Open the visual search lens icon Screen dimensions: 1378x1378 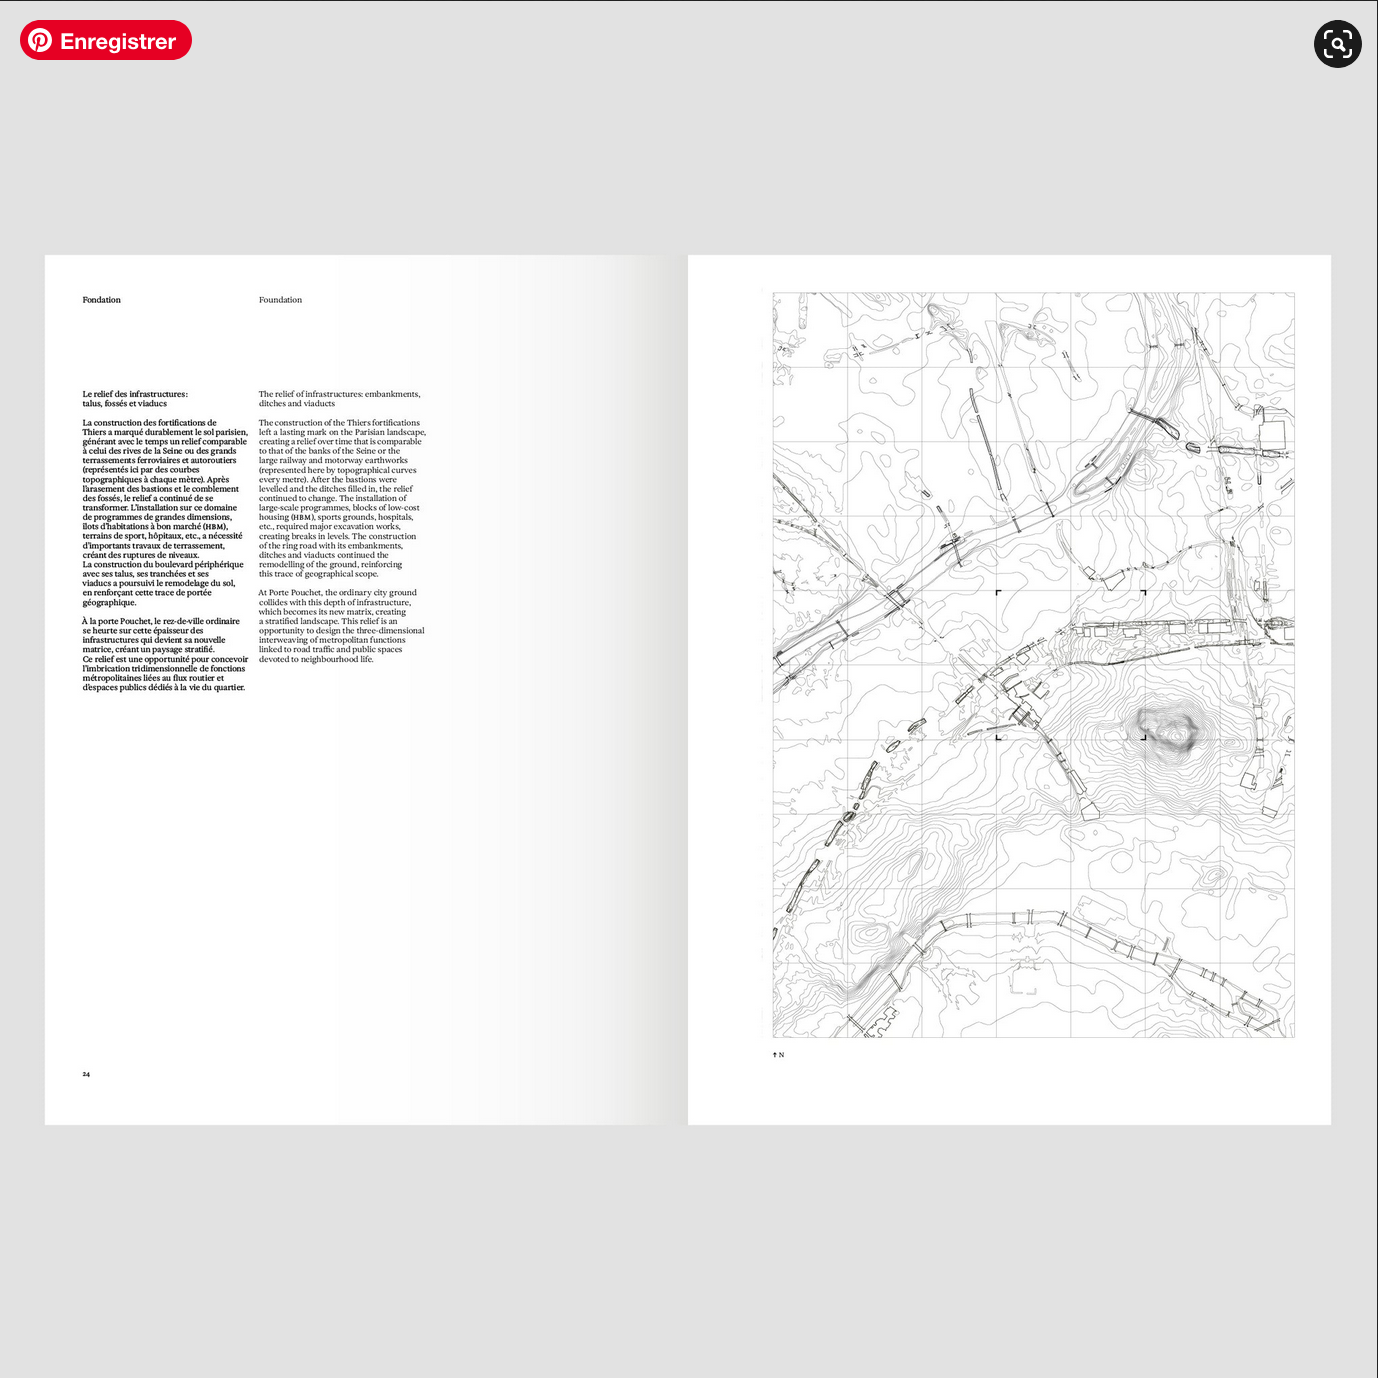[1337, 44]
